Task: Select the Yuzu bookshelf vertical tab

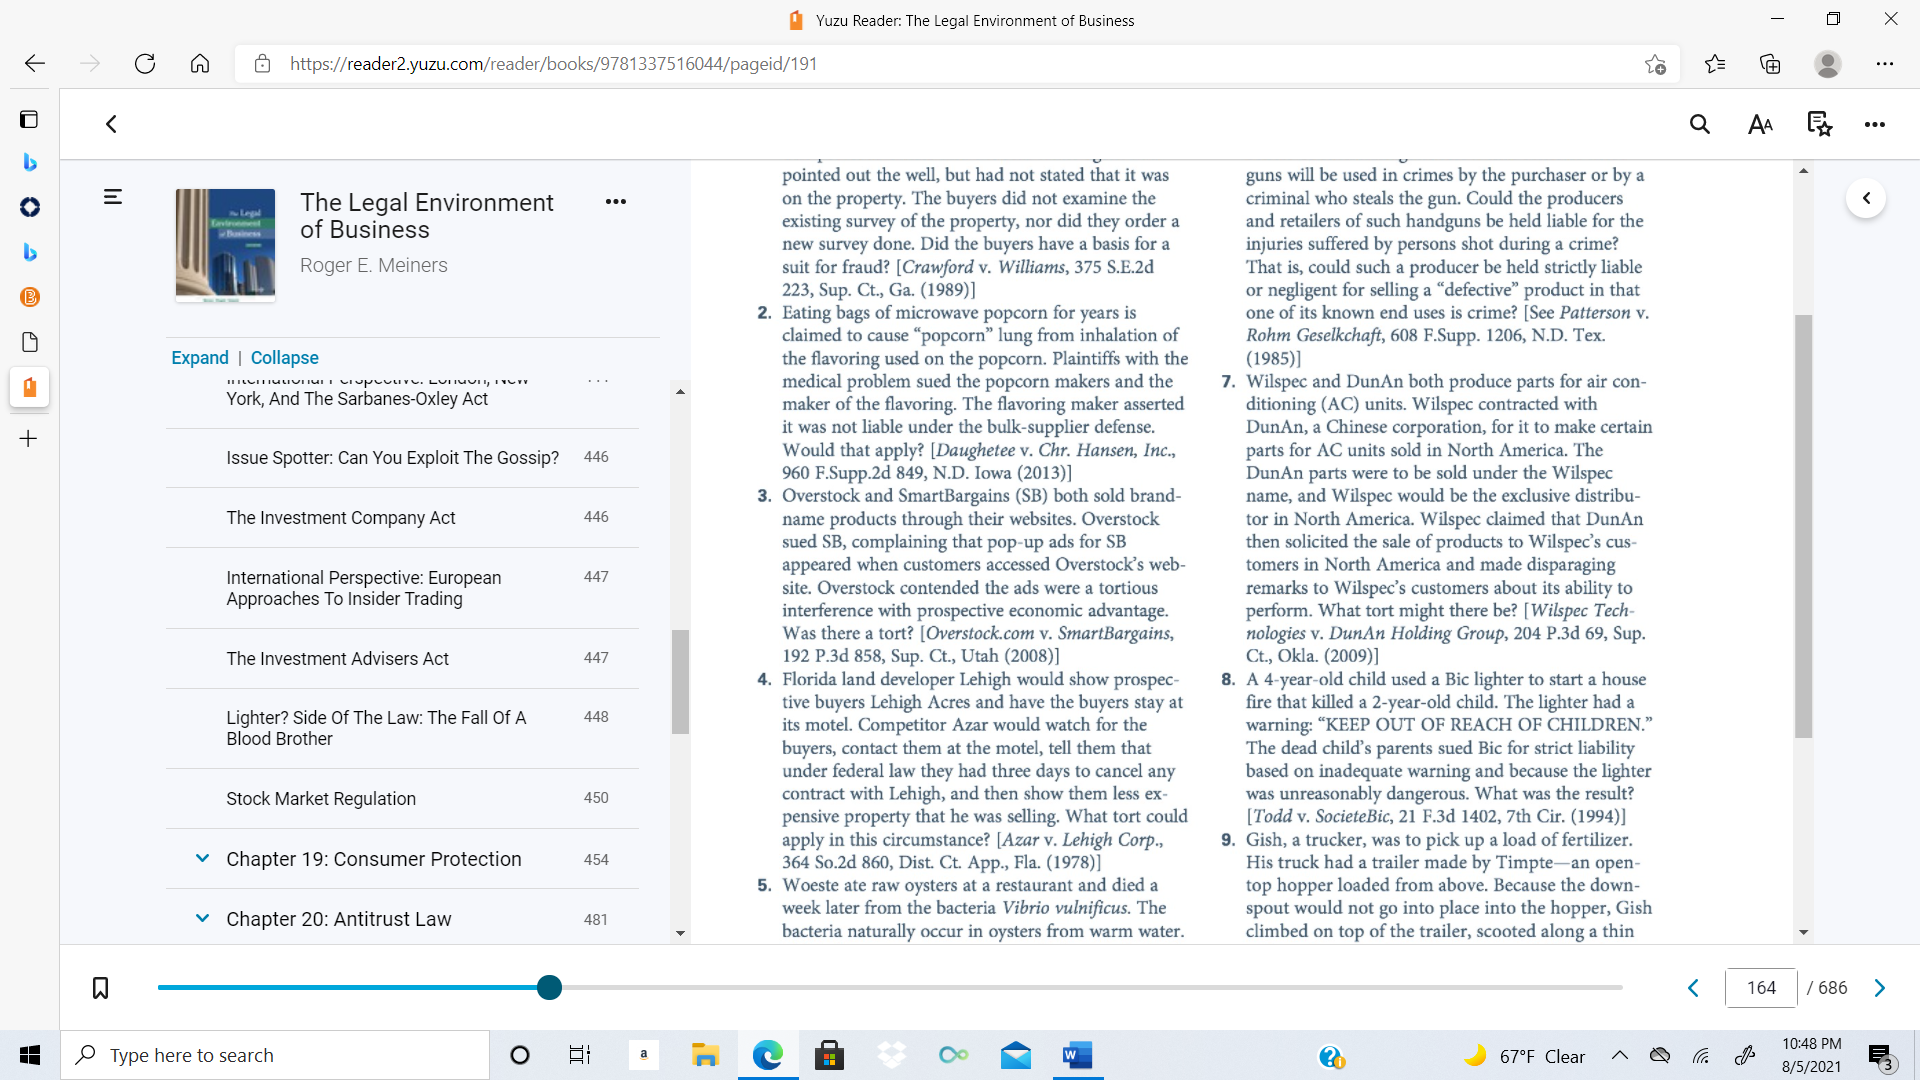Action: tap(29, 388)
